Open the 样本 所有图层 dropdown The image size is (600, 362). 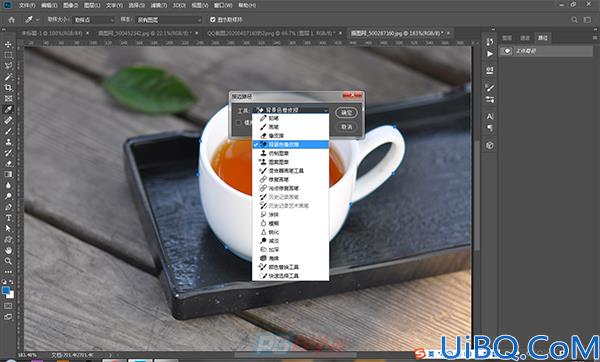point(168,20)
